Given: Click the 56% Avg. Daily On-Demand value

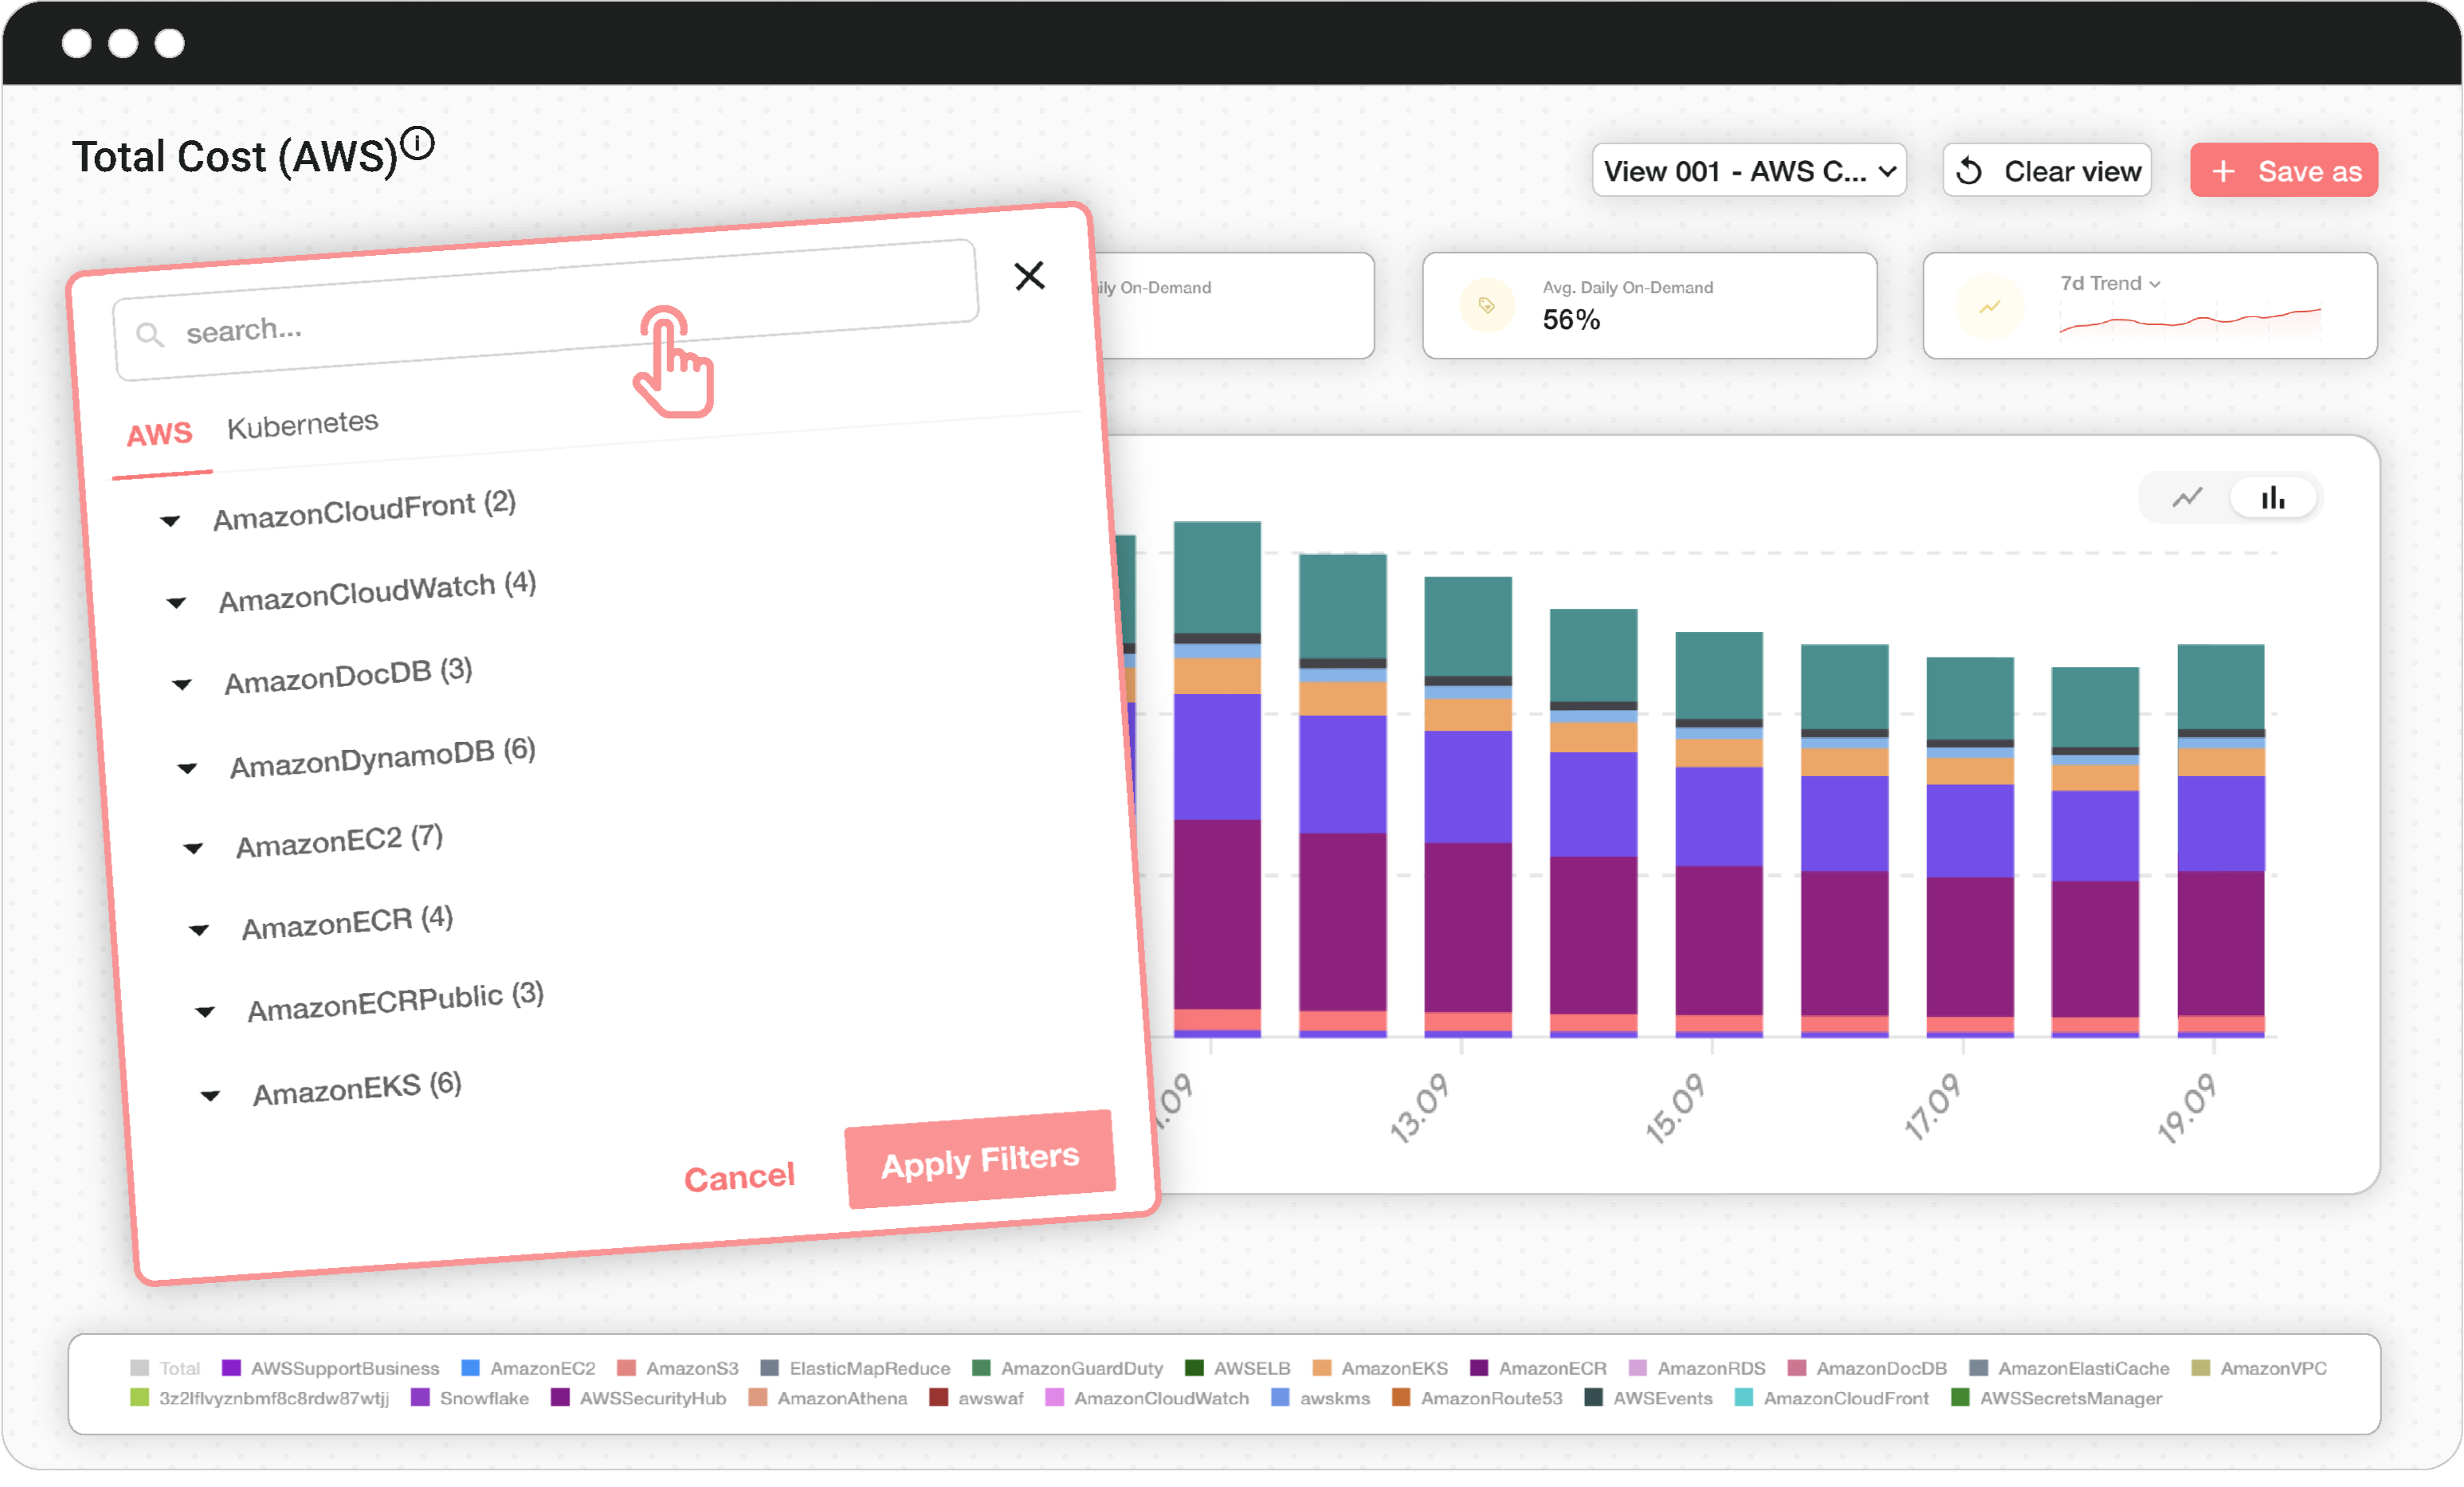Looking at the screenshot, I should [x=1571, y=320].
